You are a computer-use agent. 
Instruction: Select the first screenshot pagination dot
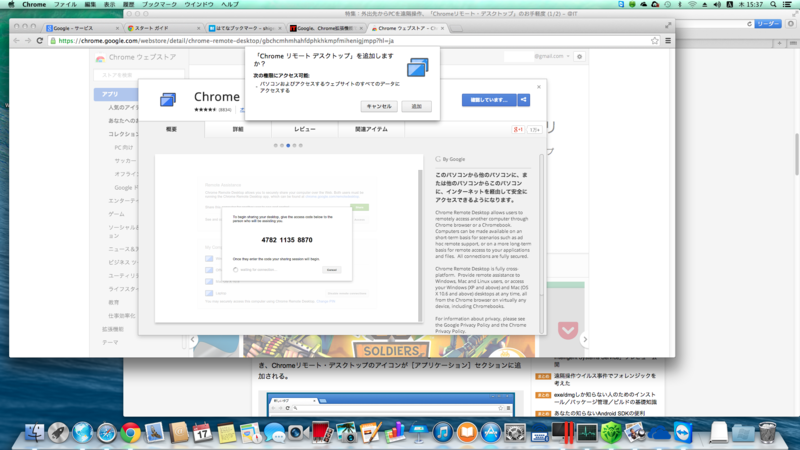coord(276,145)
